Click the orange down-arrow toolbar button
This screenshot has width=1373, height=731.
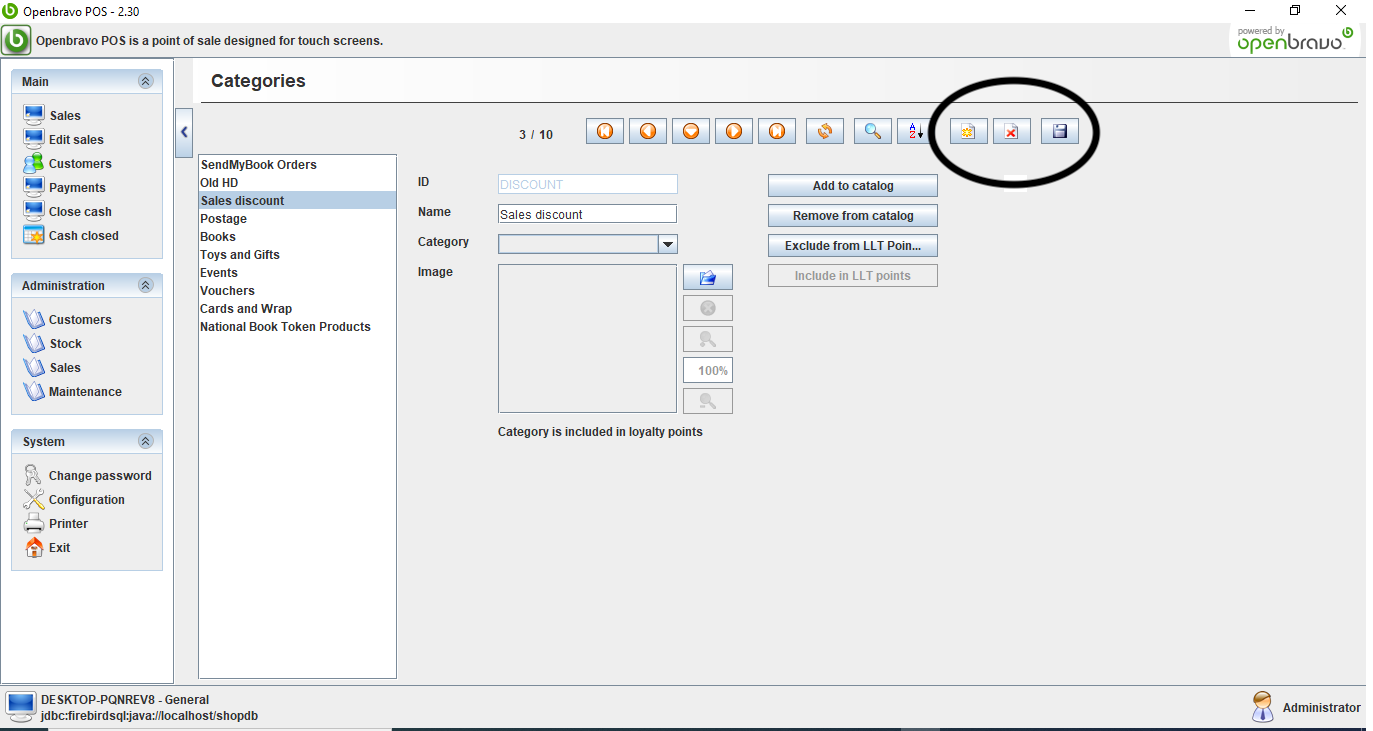pyautogui.click(x=691, y=131)
